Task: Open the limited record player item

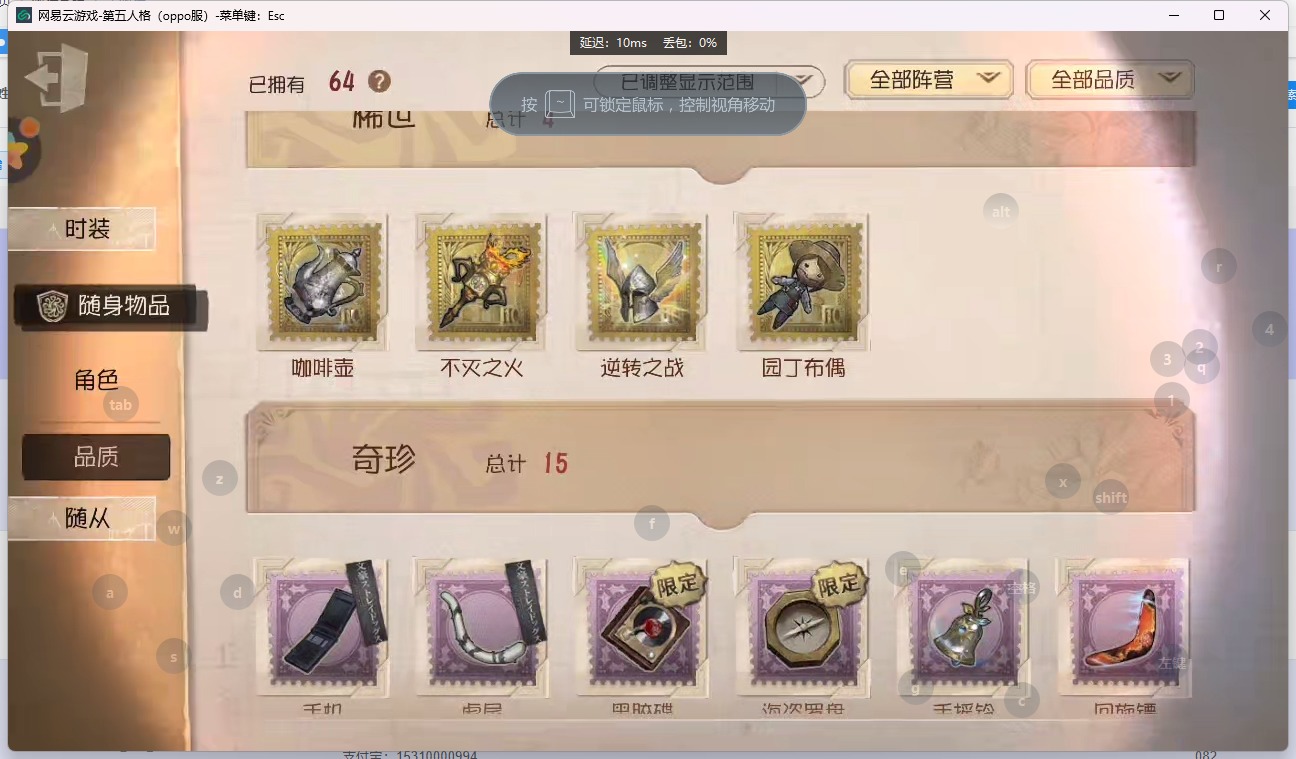Action: tap(641, 628)
